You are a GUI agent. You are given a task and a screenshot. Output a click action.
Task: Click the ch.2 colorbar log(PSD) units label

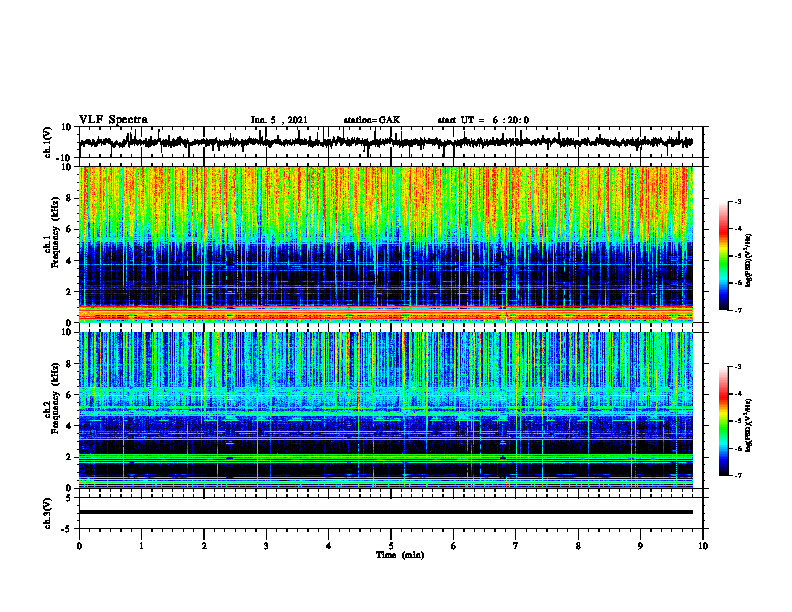(749, 425)
